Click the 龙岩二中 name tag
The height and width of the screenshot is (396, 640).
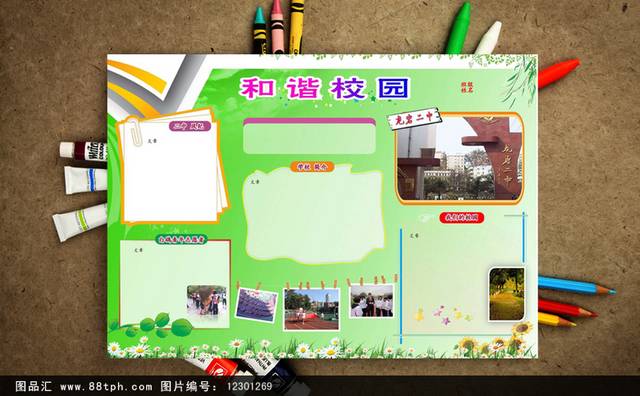[415, 118]
